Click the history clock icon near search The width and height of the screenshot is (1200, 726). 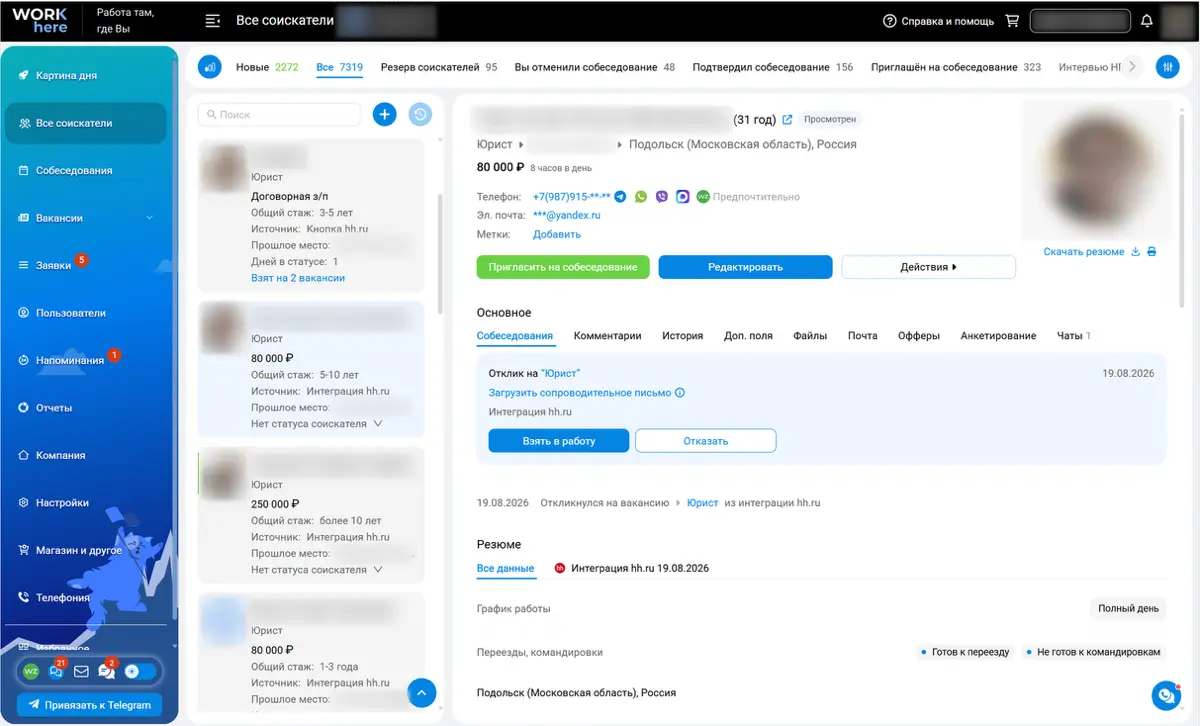[x=420, y=114]
